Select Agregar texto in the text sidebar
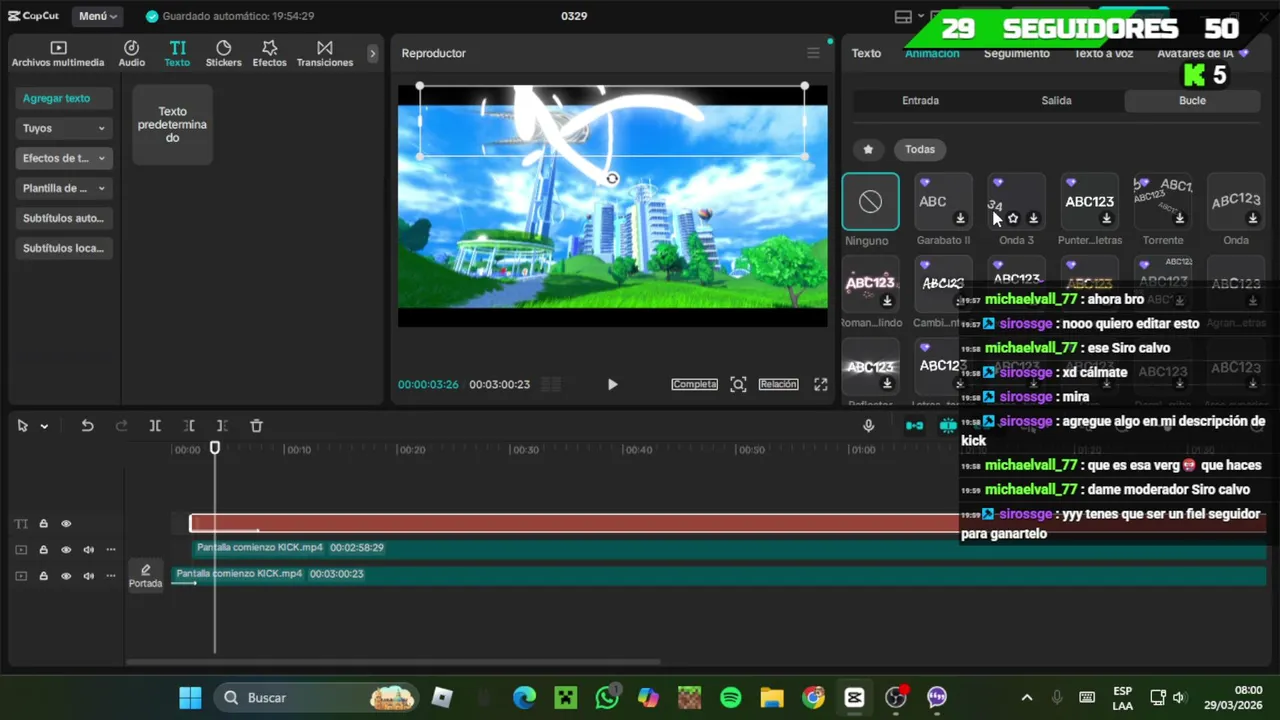1280x720 pixels. coord(66,98)
